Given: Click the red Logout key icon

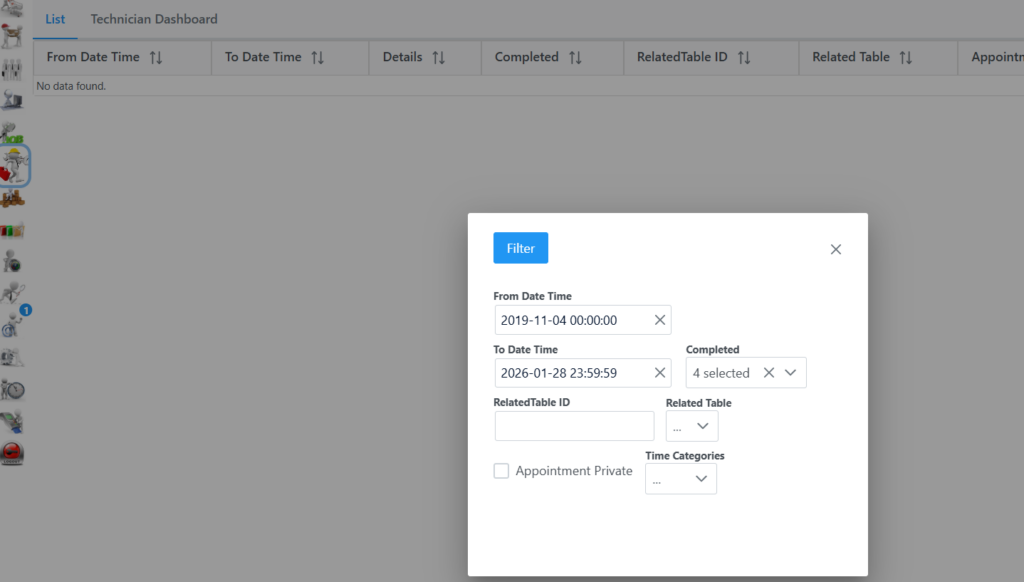Looking at the screenshot, I should coord(13,453).
